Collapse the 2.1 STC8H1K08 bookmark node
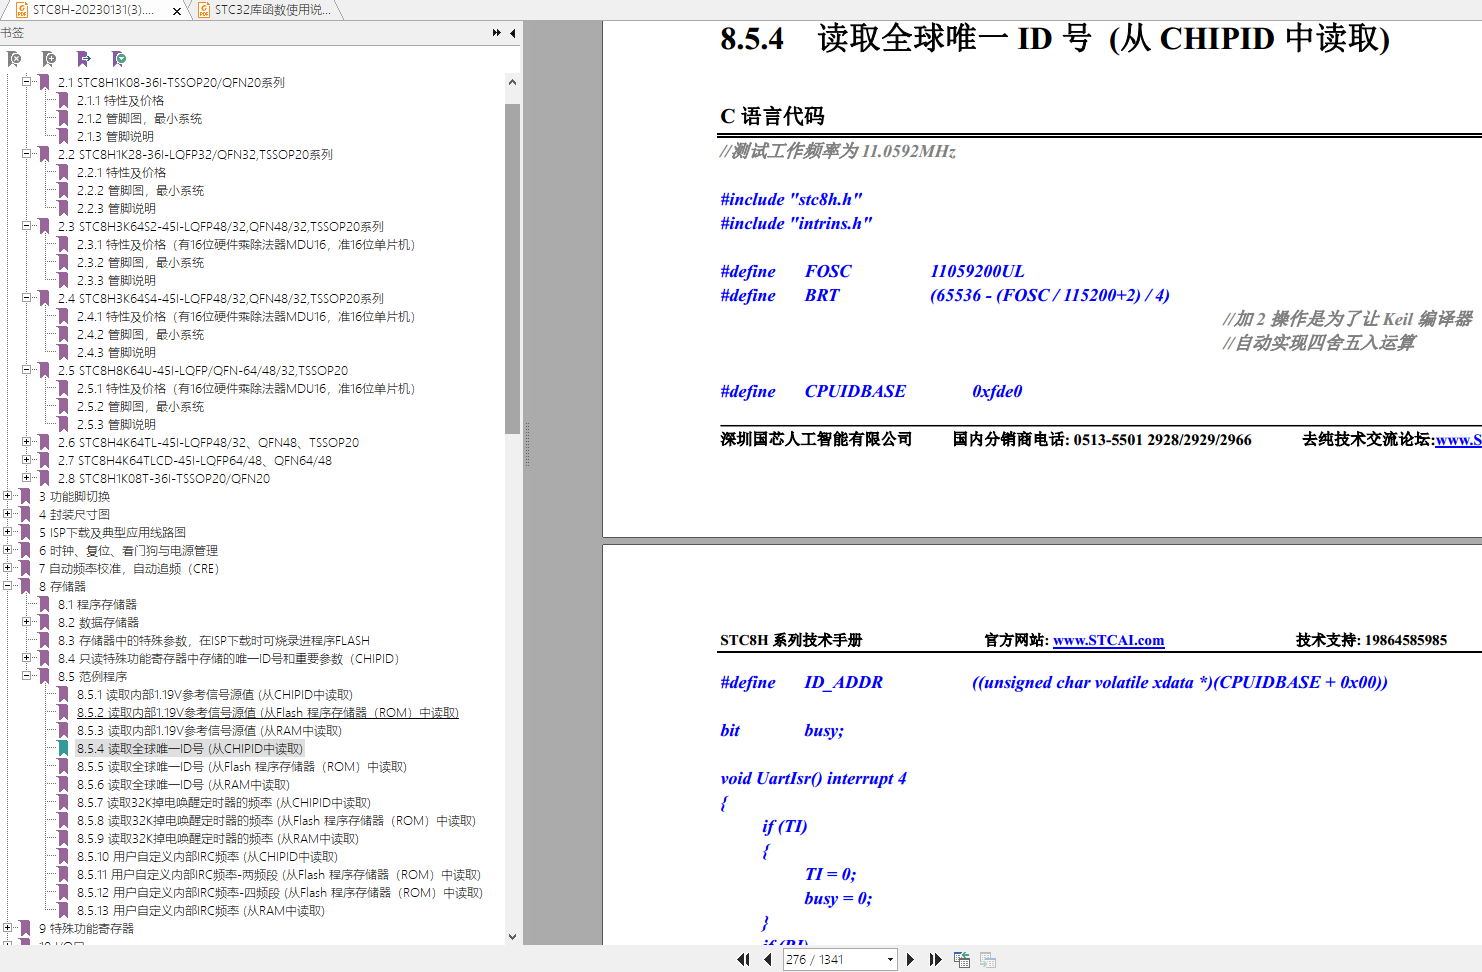 [27, 82]
